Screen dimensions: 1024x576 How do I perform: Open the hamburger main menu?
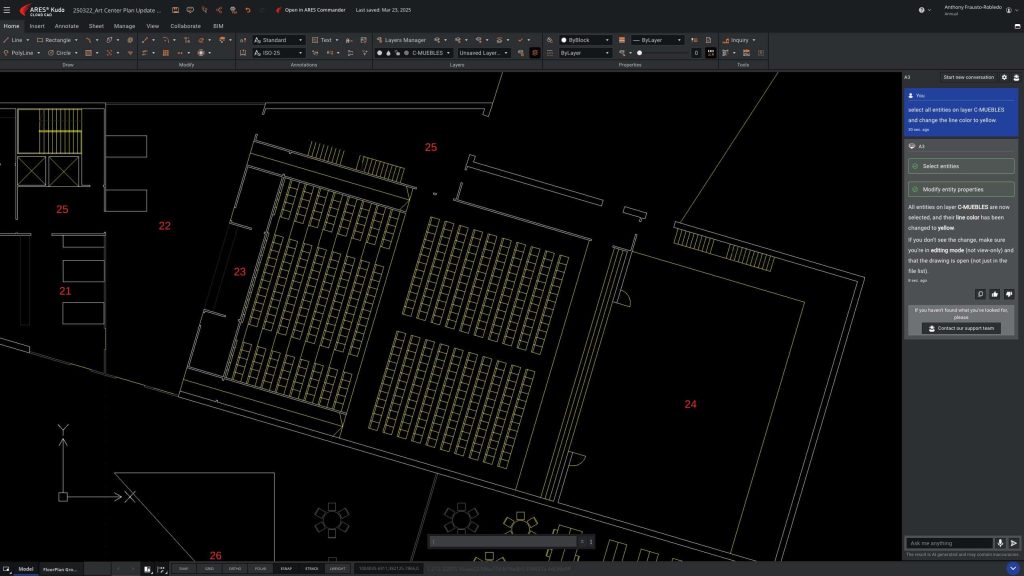[7, 10]
